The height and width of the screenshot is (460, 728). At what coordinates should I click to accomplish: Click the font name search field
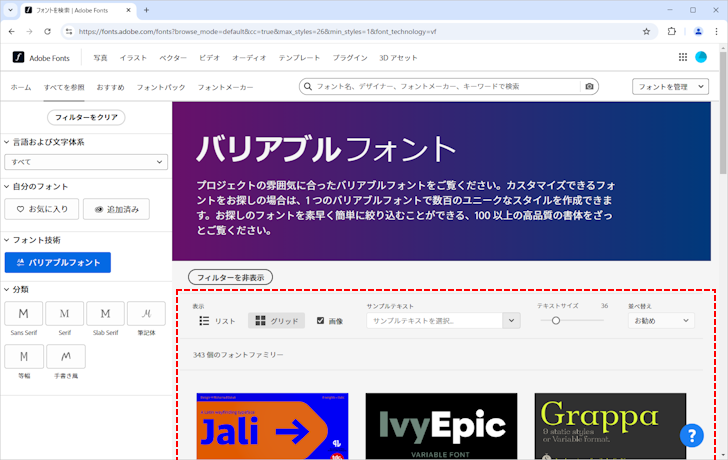click(x=447, y=86)
